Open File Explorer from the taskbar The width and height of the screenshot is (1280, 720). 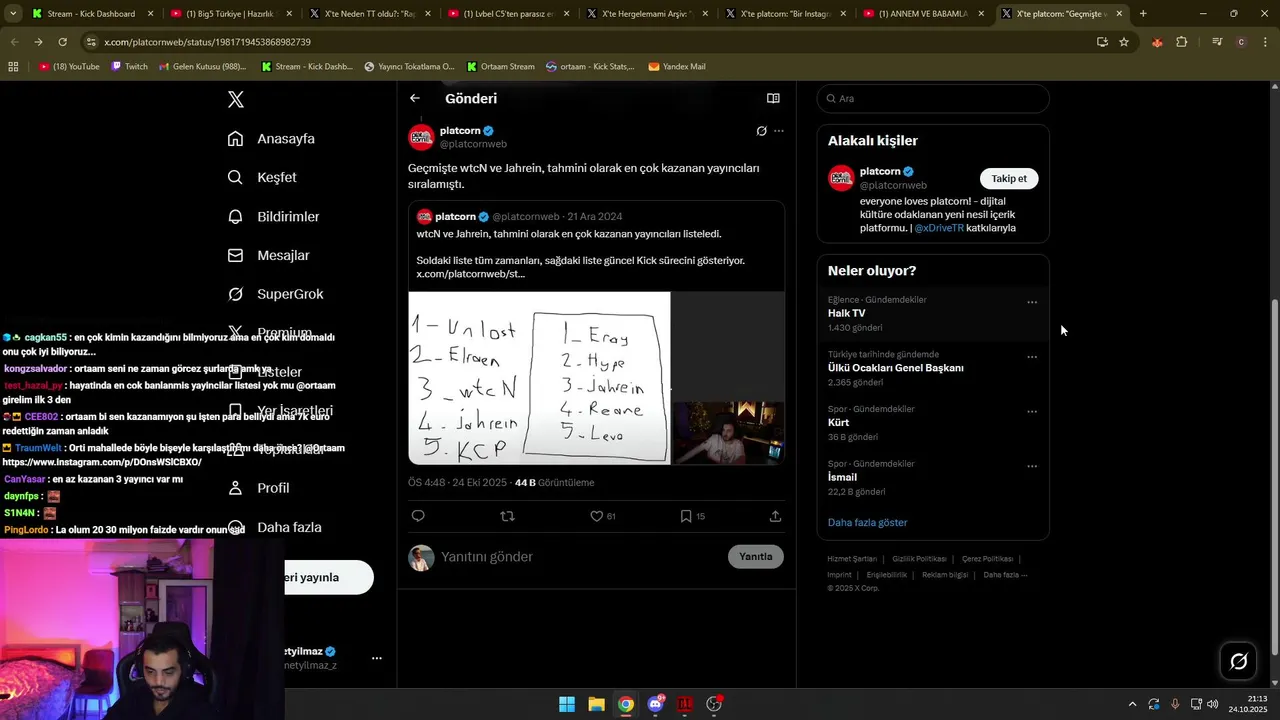596,704
